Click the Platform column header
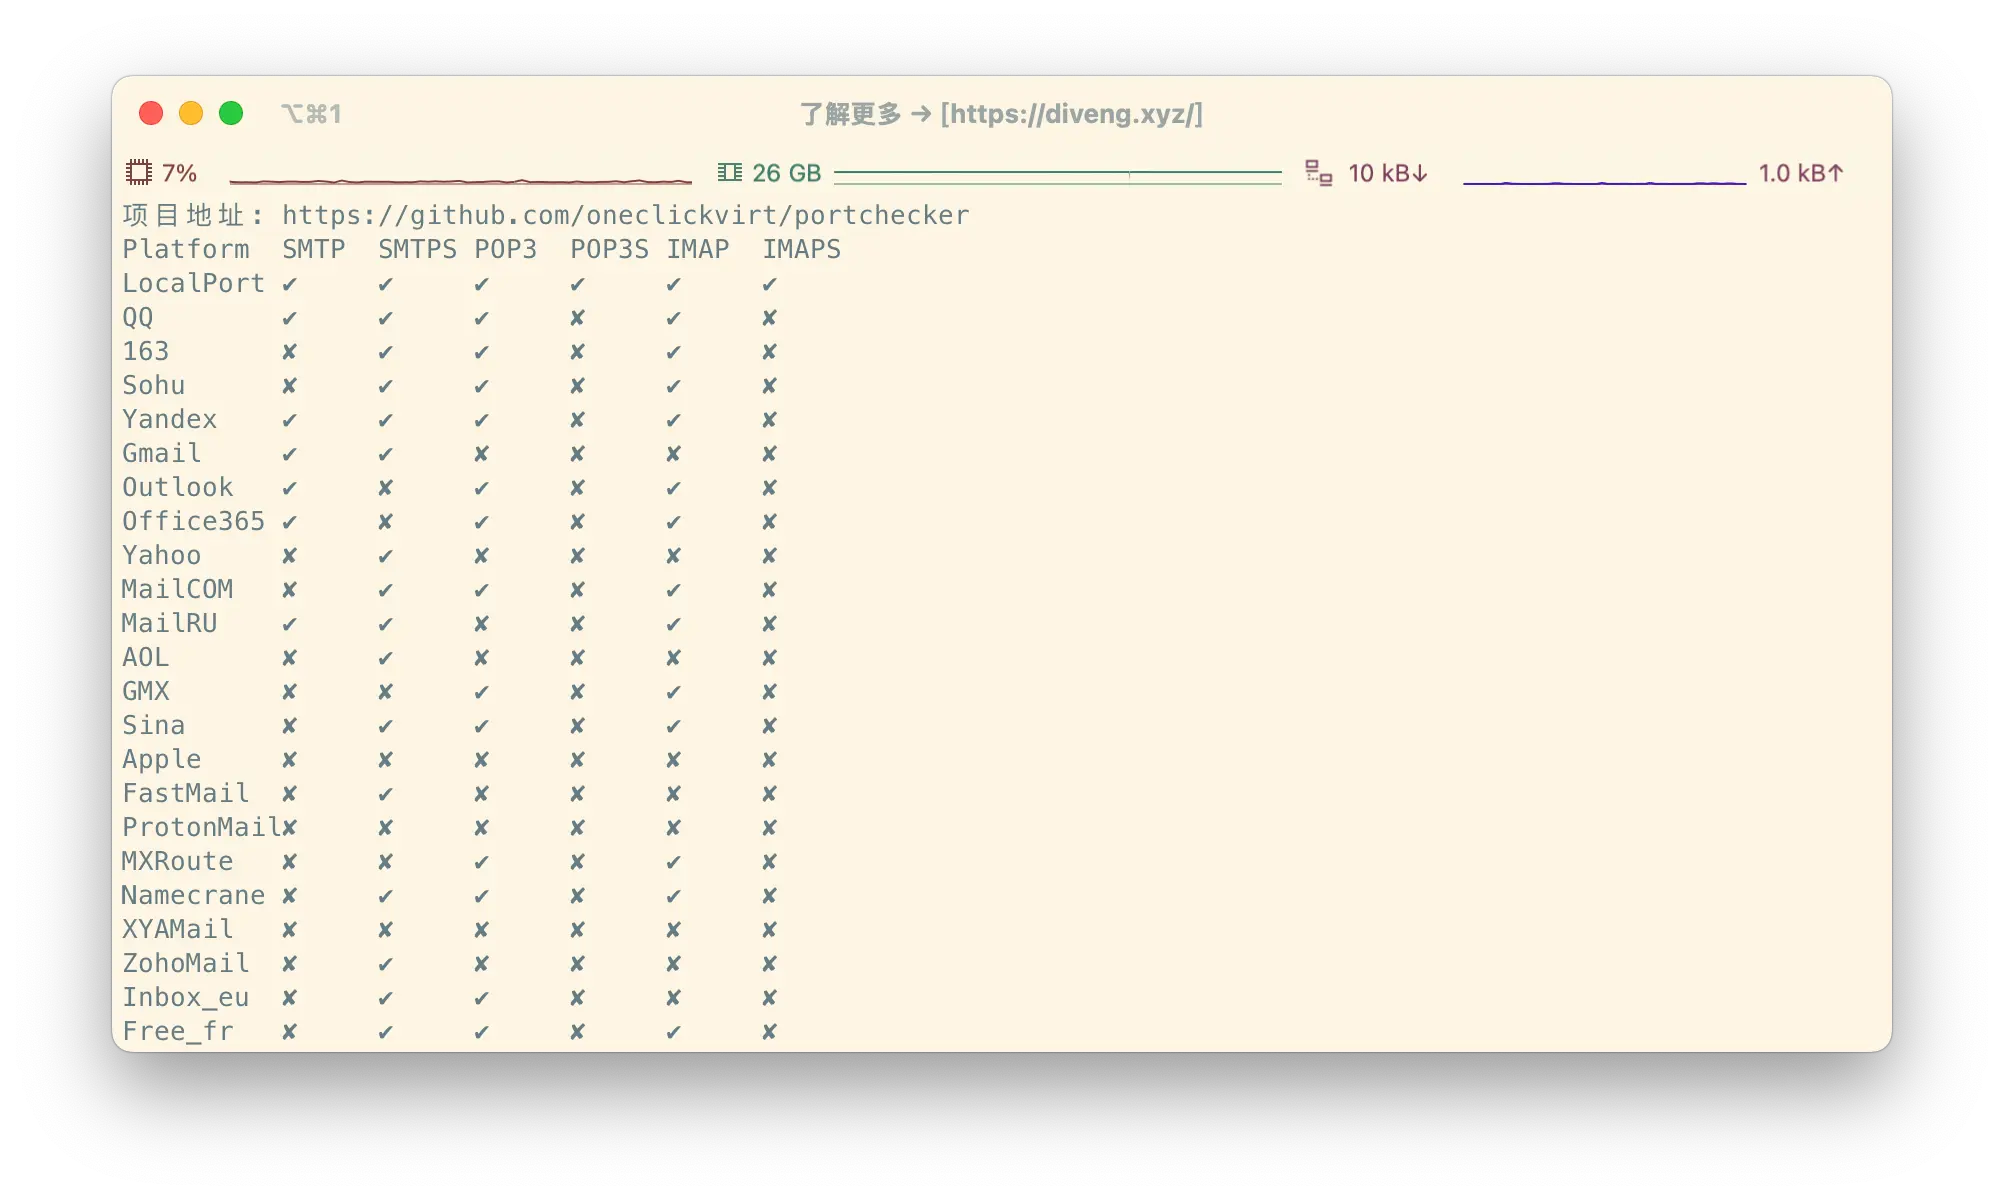Screen dimensions: 2004x1200 point(186,249)
